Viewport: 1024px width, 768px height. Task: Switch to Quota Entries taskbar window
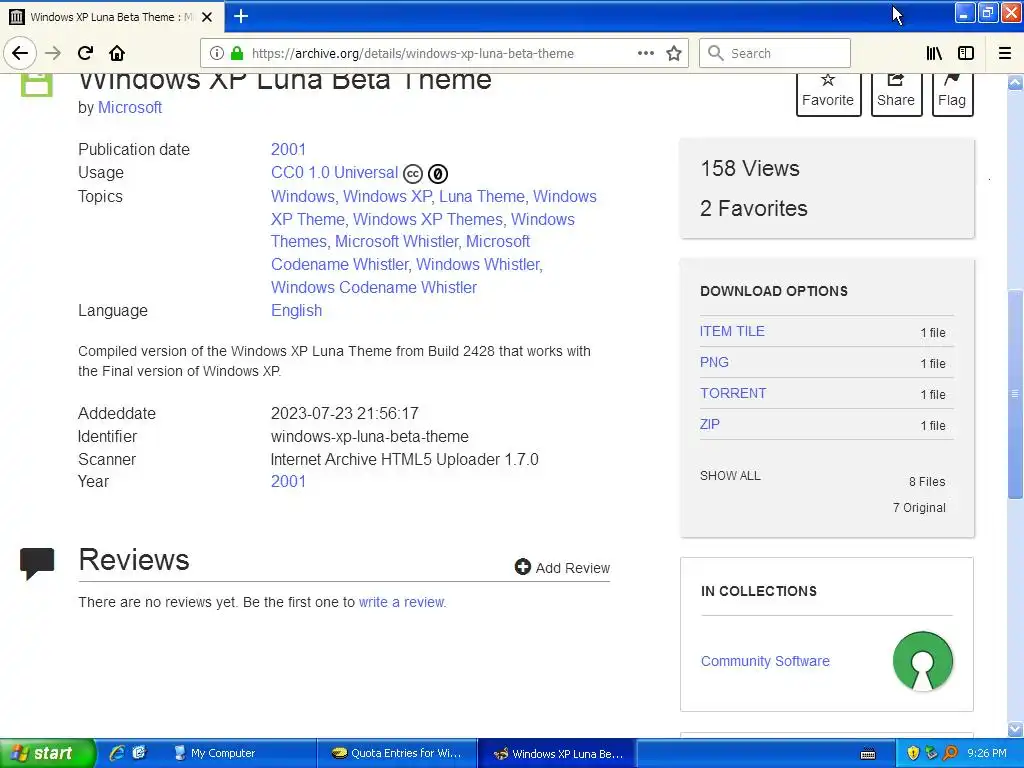398,753
